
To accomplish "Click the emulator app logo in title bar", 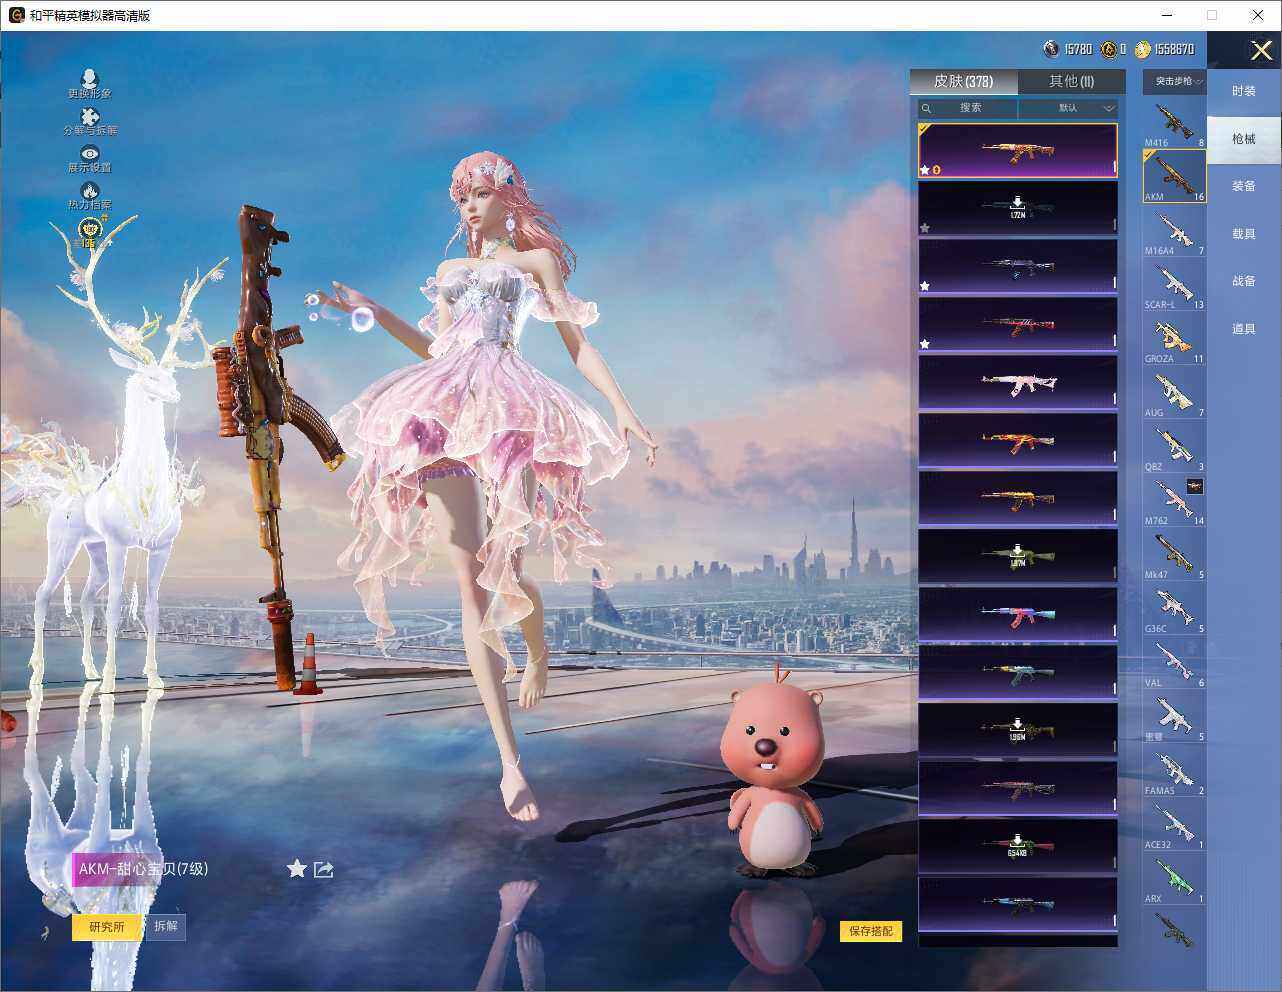I will tap(16, 15).
